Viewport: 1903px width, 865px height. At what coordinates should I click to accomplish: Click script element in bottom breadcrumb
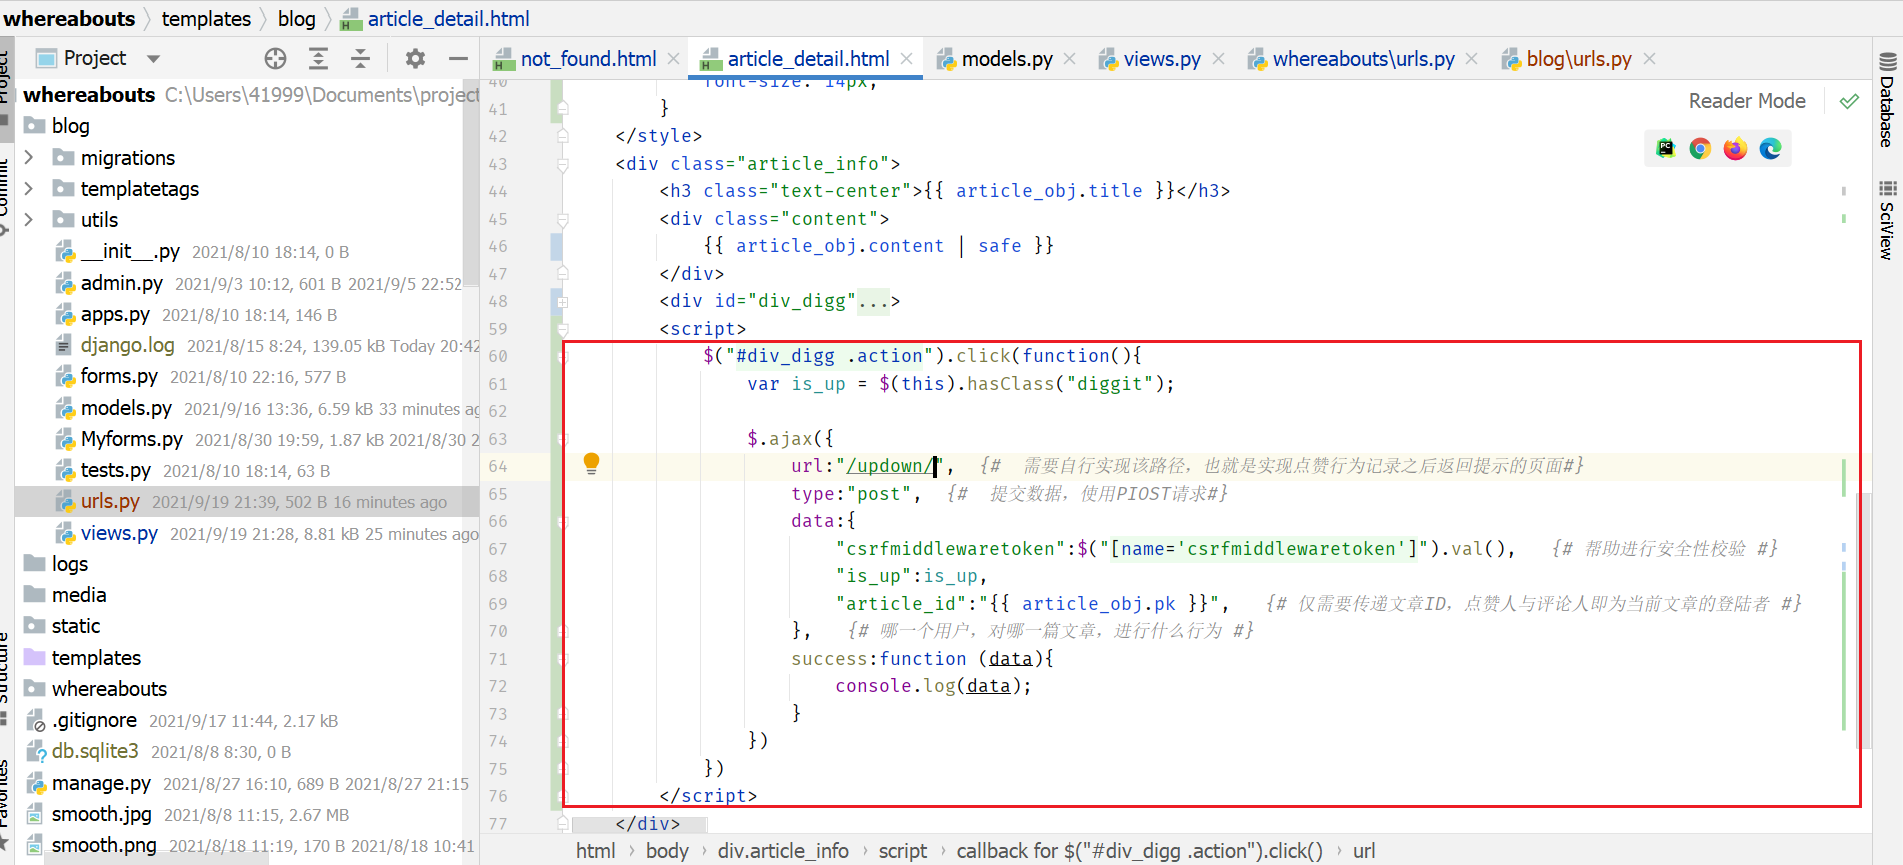pos(903,851)
